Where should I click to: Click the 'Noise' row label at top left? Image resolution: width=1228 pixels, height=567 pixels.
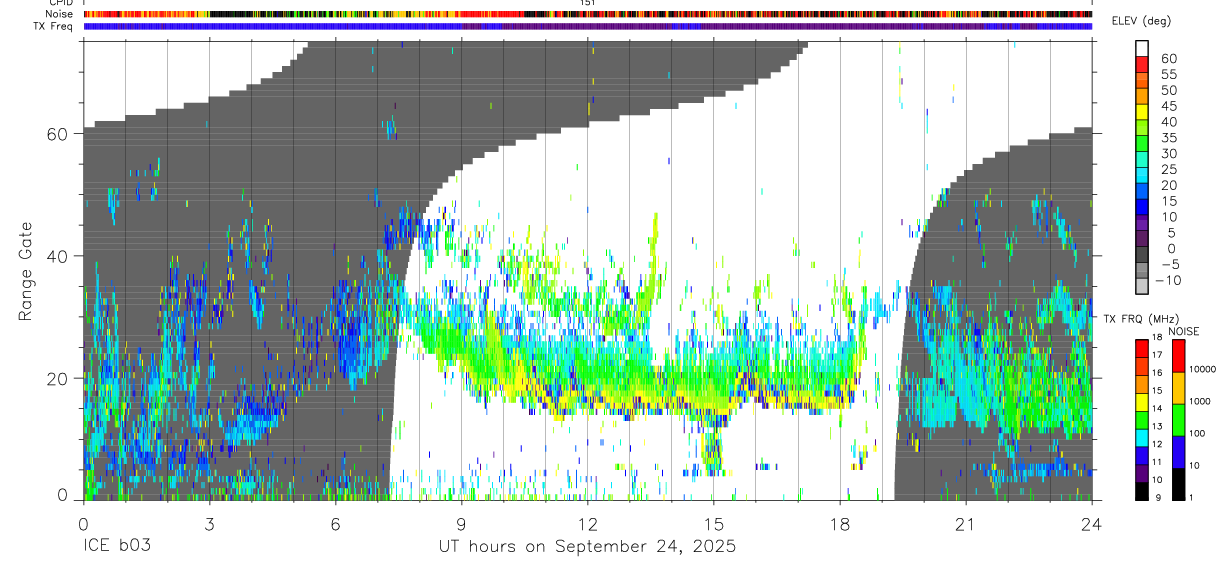click(60, 14)
